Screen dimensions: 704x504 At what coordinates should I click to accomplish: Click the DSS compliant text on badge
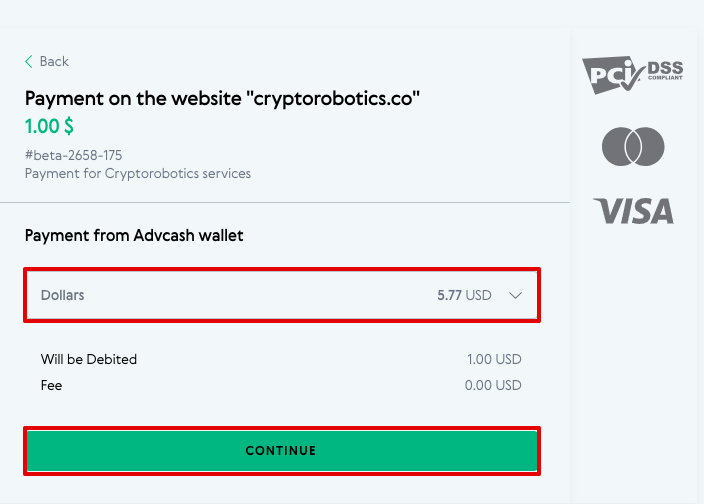coord(665,70)
